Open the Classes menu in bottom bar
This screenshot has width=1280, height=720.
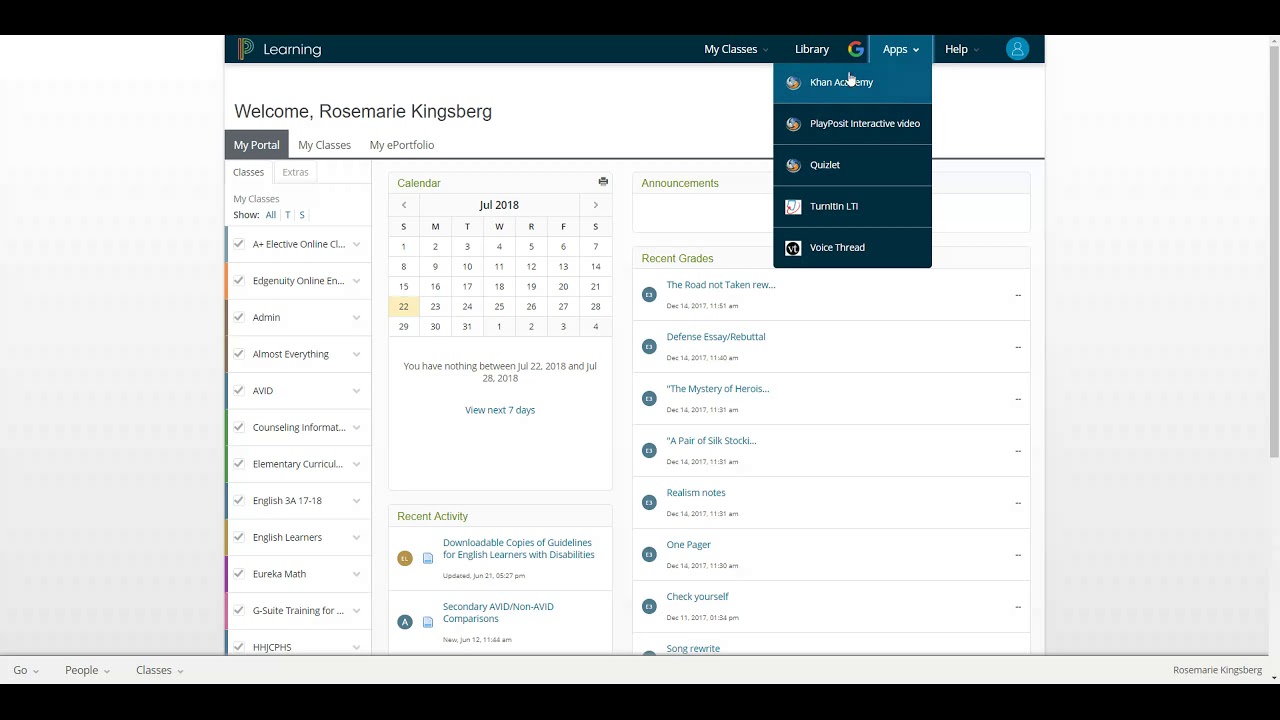160,670
